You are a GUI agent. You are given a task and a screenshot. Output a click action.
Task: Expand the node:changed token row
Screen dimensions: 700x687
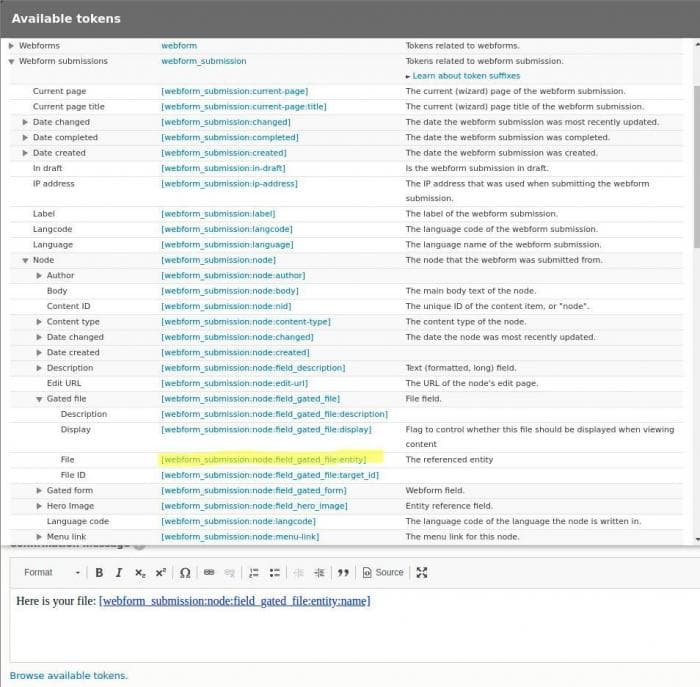coord(39,337)
